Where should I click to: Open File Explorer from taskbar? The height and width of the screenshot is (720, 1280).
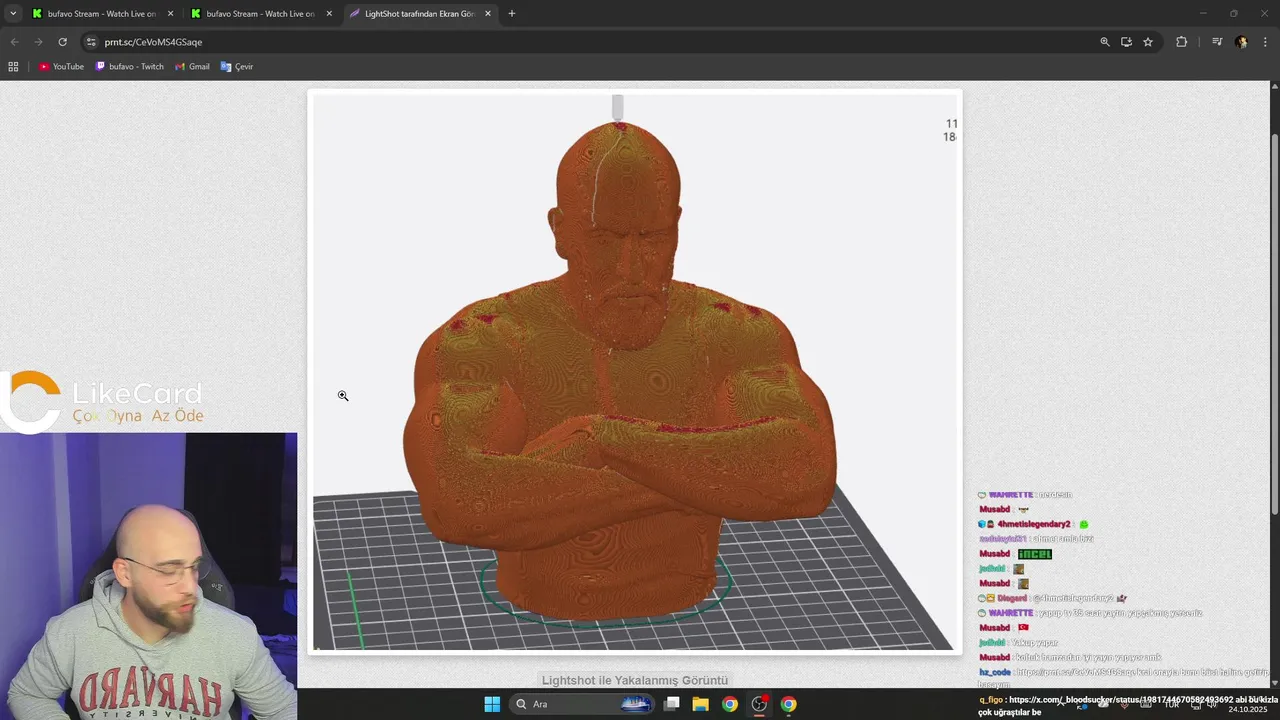click(700, 704)
